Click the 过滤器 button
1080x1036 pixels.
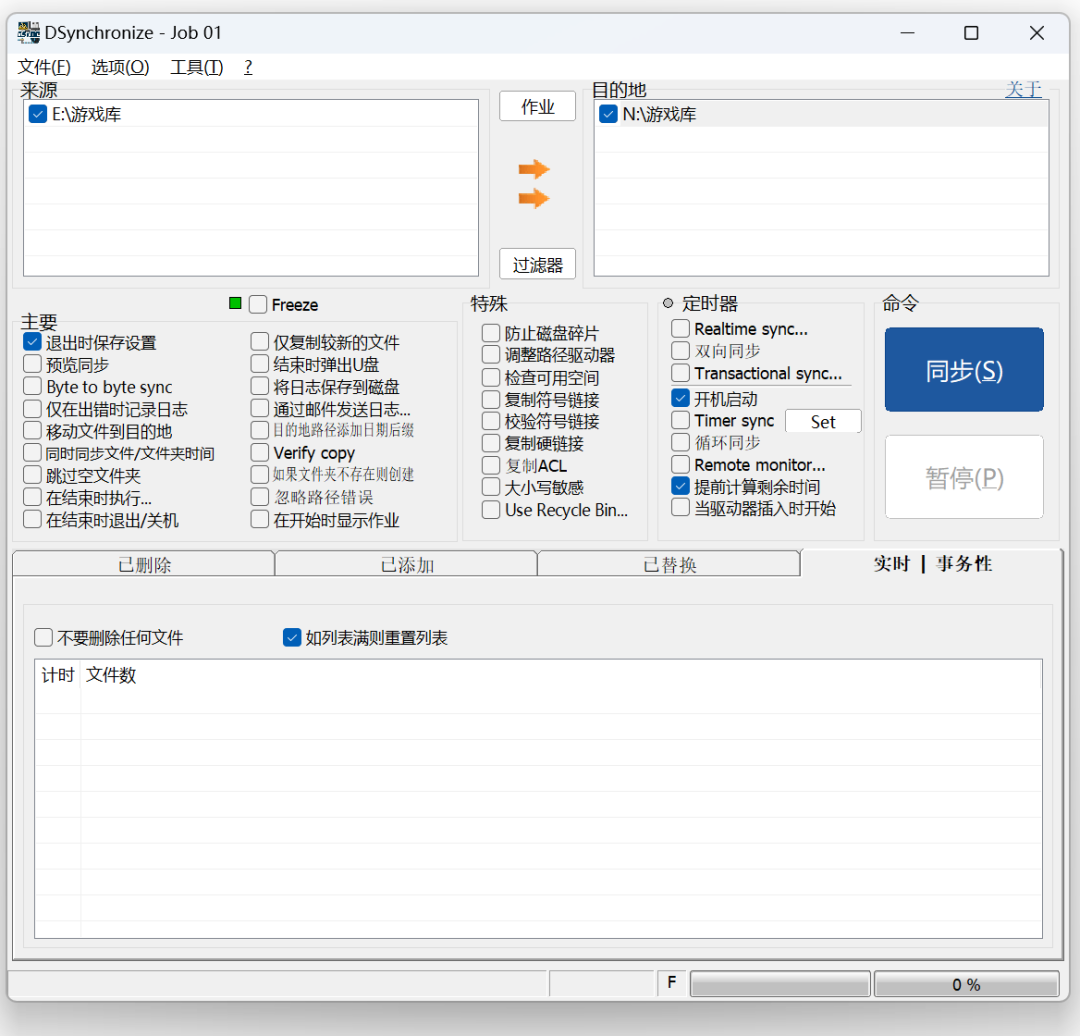537,264
